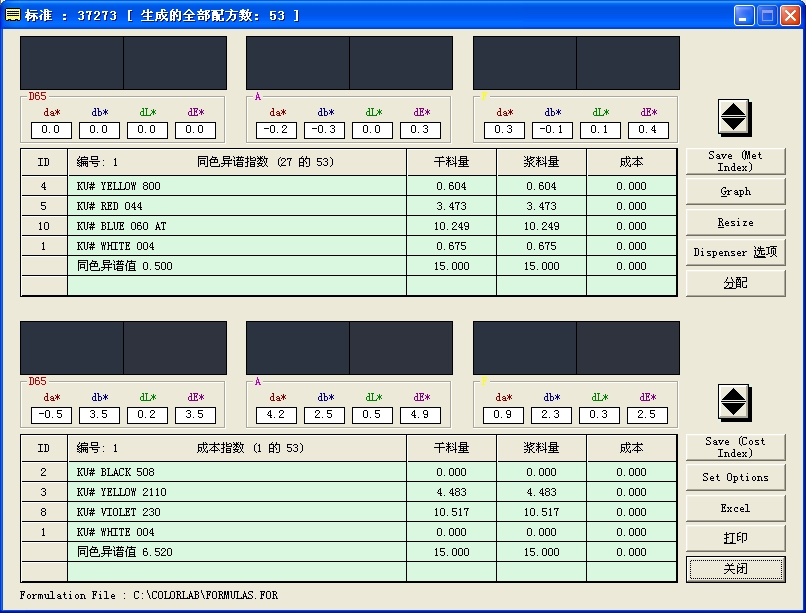The image size is (806, 613).
Task: Click upper D65 da* field showing 0.0
Action: [51, 130]
